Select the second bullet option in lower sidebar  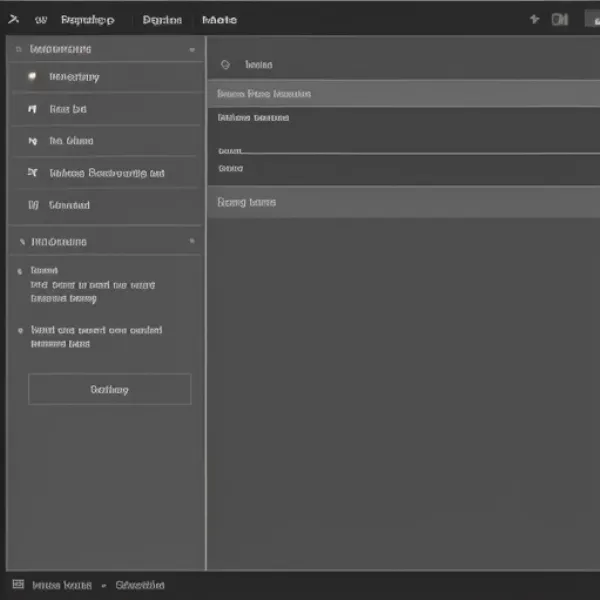(20, 330)
